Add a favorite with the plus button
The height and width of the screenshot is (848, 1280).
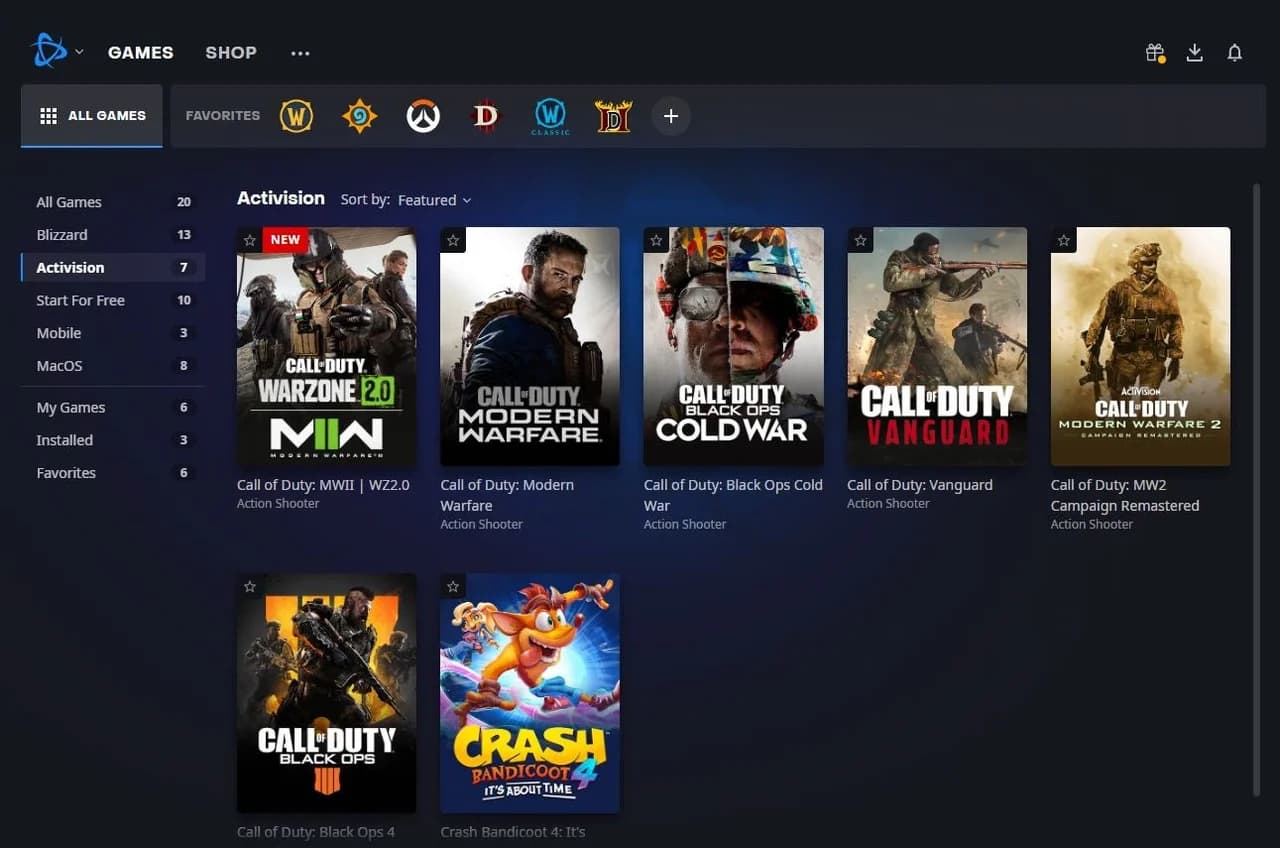coord(671,116)
